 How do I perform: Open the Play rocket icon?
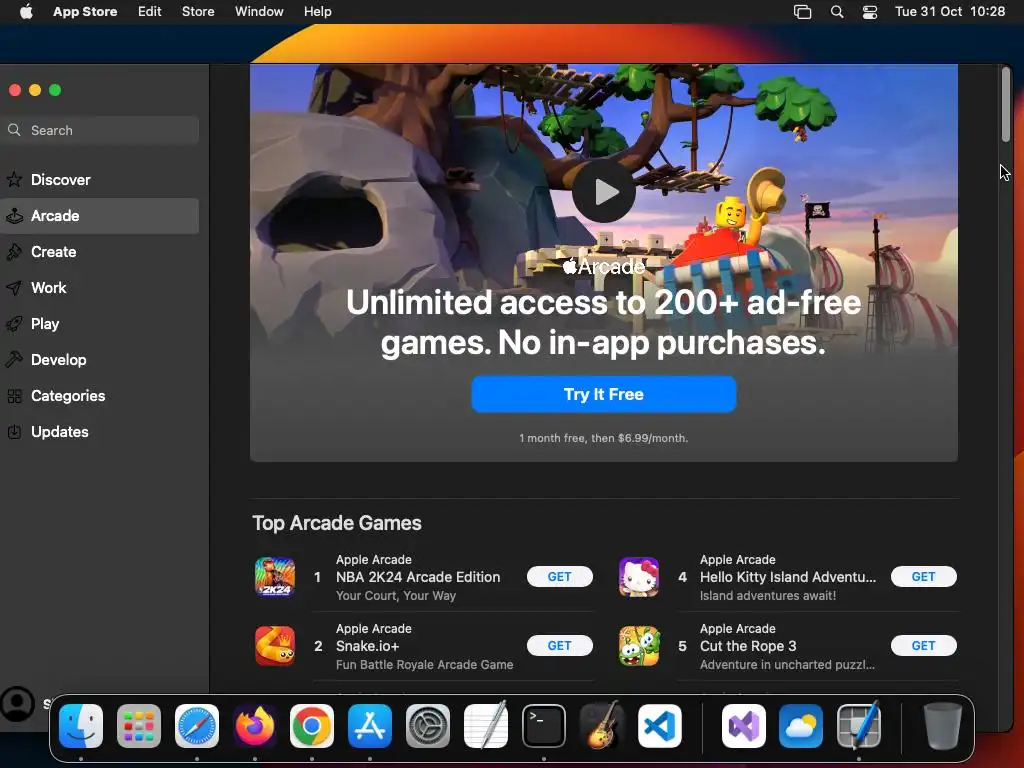click(14, 323)
